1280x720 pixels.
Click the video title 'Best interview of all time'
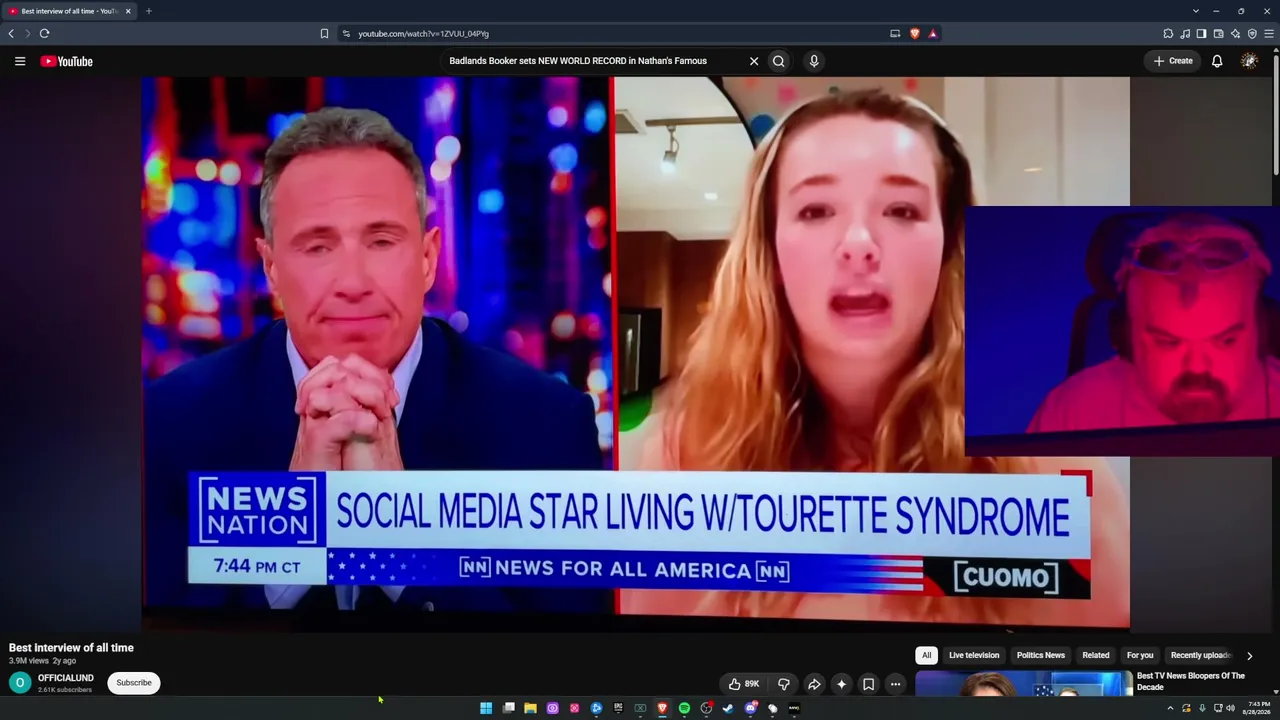[x=71, y=648]
